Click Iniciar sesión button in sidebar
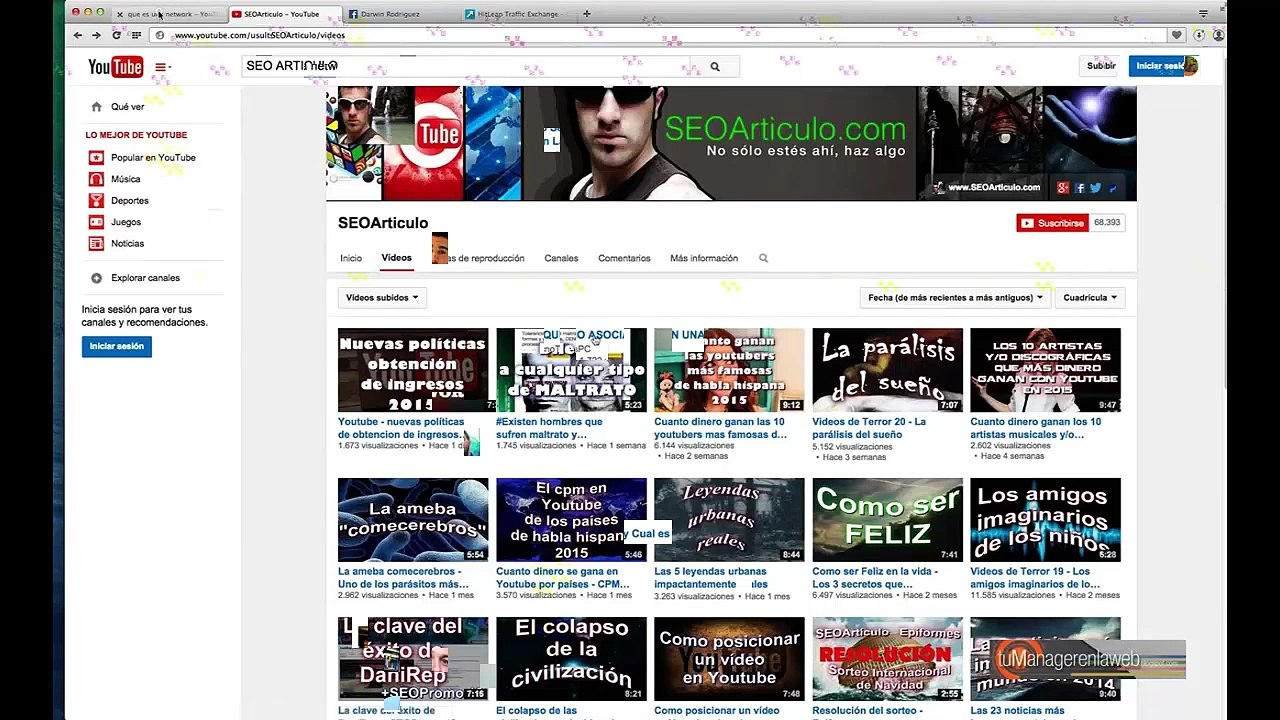 [x=117, y=346]
